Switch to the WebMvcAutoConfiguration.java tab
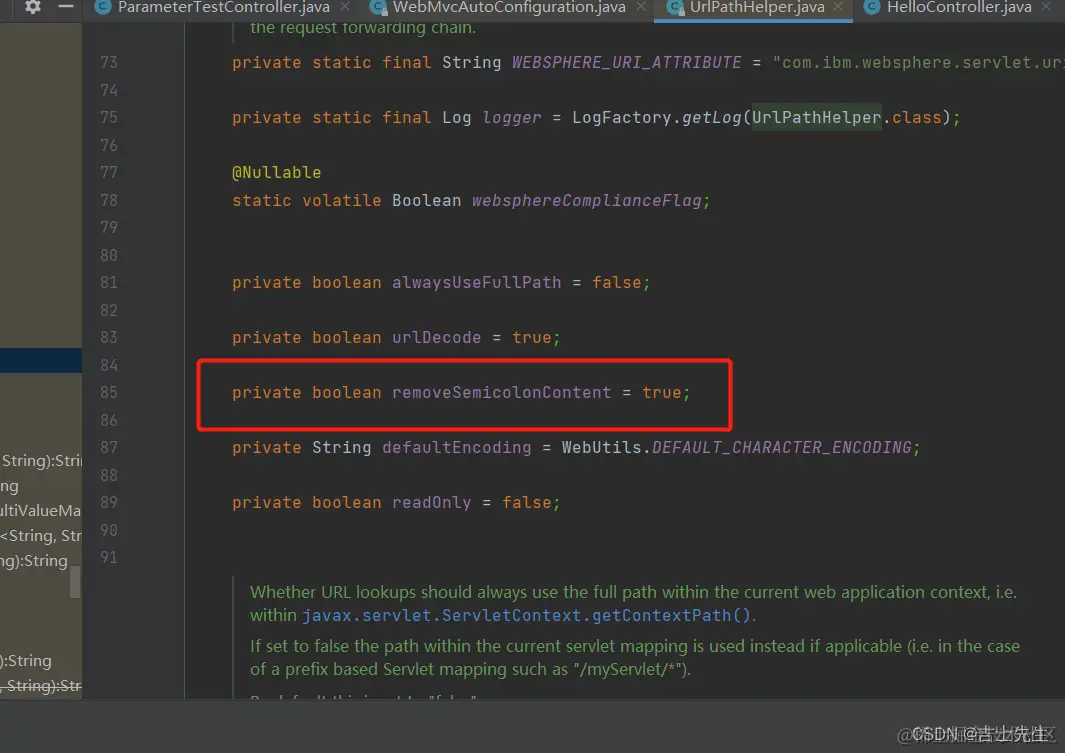 click(509, 7)
